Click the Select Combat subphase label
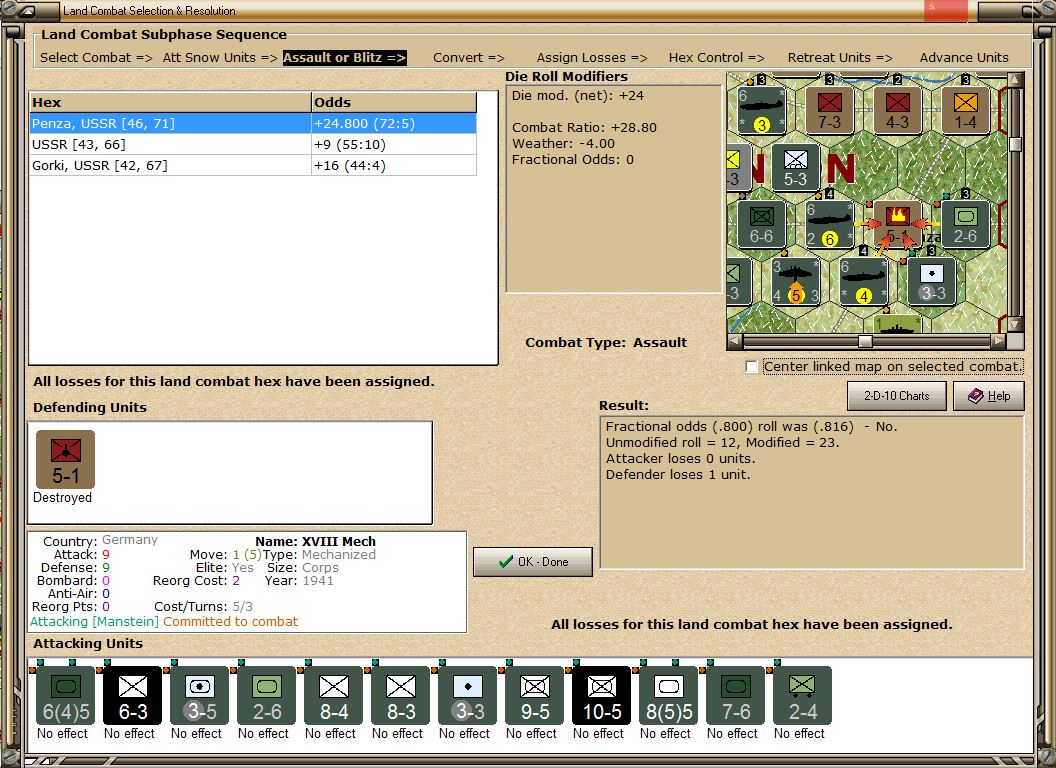The height and width of the screenshot is (768, 1056). 96,58
